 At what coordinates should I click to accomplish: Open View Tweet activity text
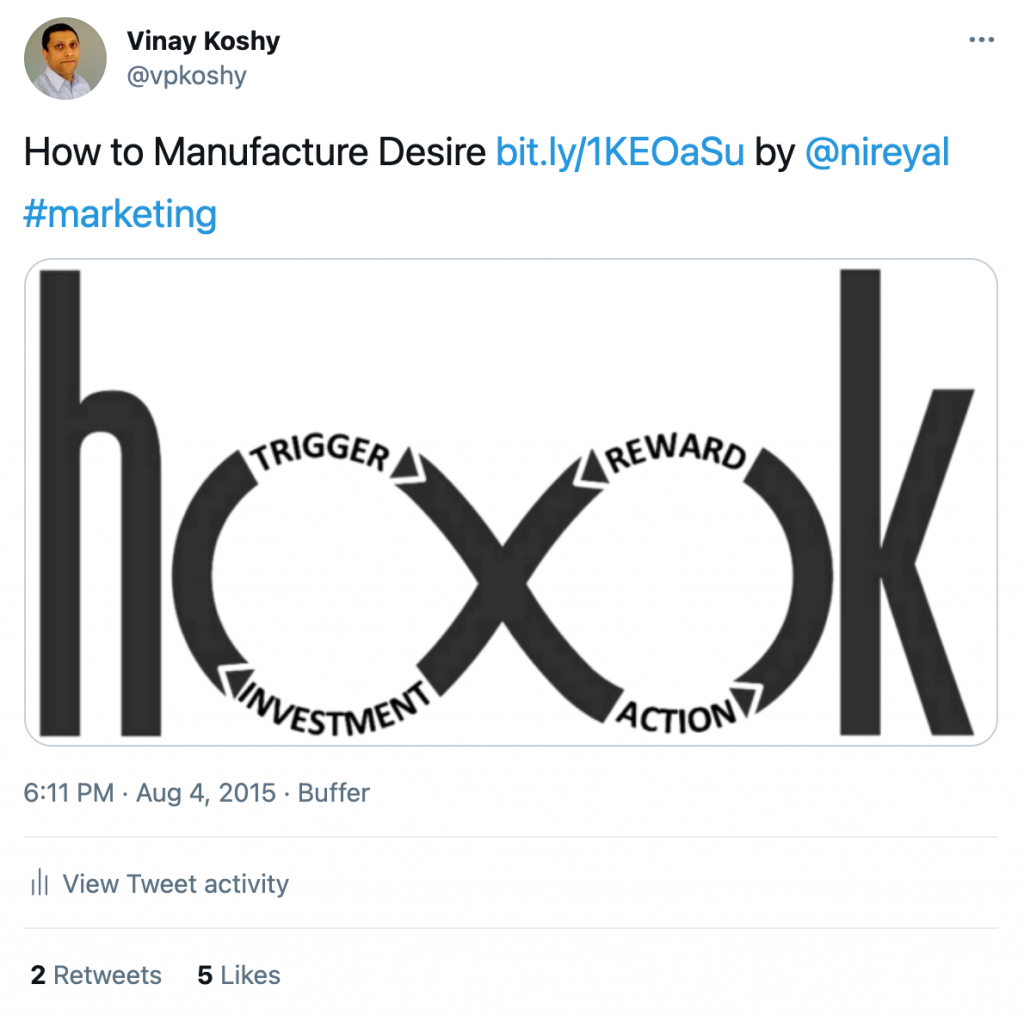tap(175, 883)
